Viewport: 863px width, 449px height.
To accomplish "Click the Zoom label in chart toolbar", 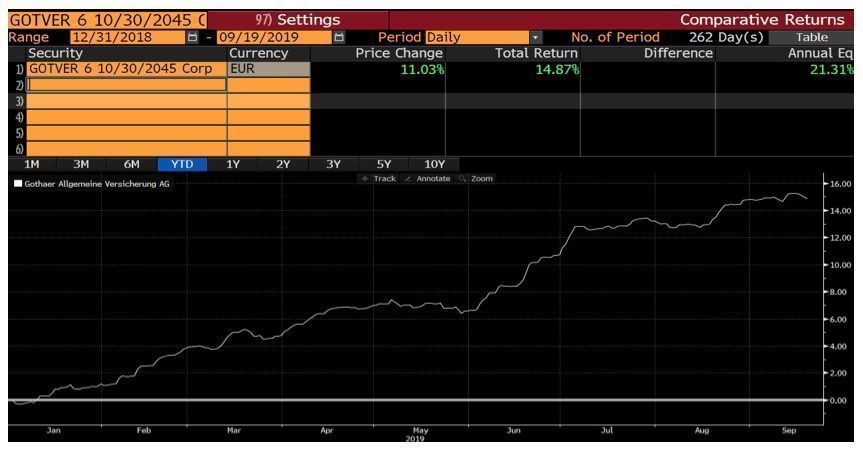I will pos(482,179).
